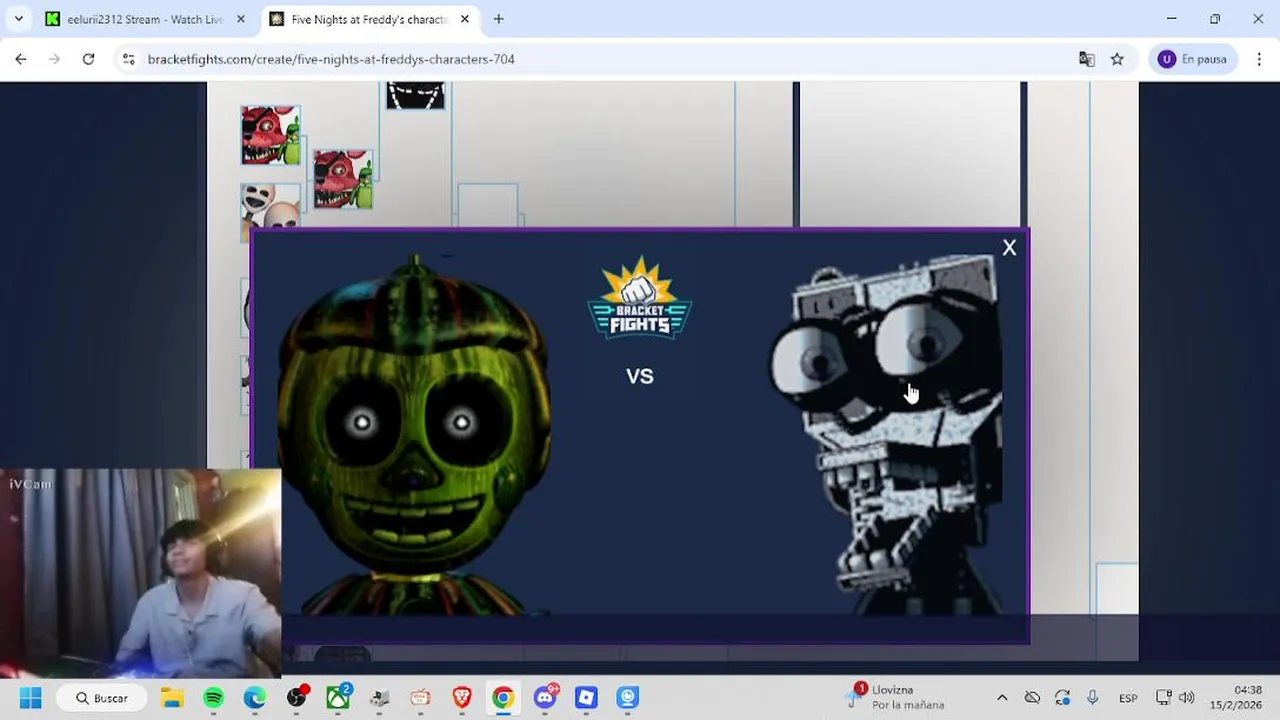Open Roblox from the taskbar
This screenshot has width=1280, height=720.
coord(586,698)
